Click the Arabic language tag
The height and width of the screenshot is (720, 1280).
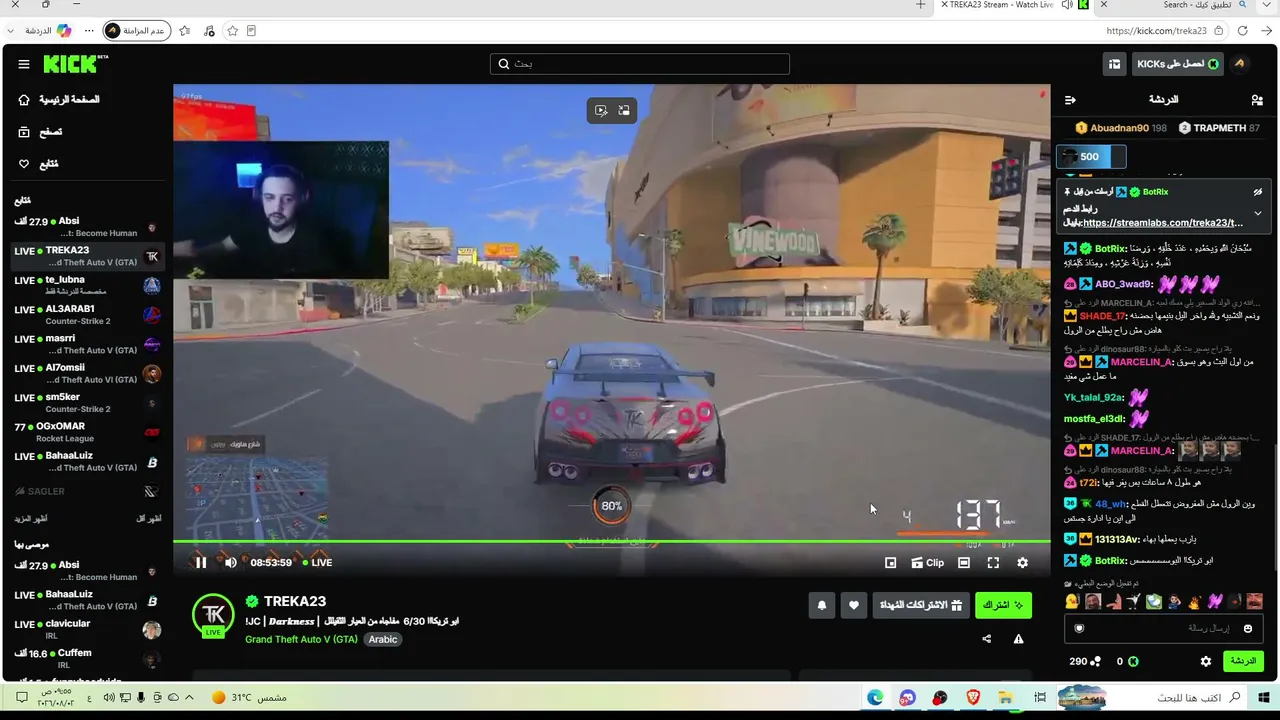tap(383, 640)
